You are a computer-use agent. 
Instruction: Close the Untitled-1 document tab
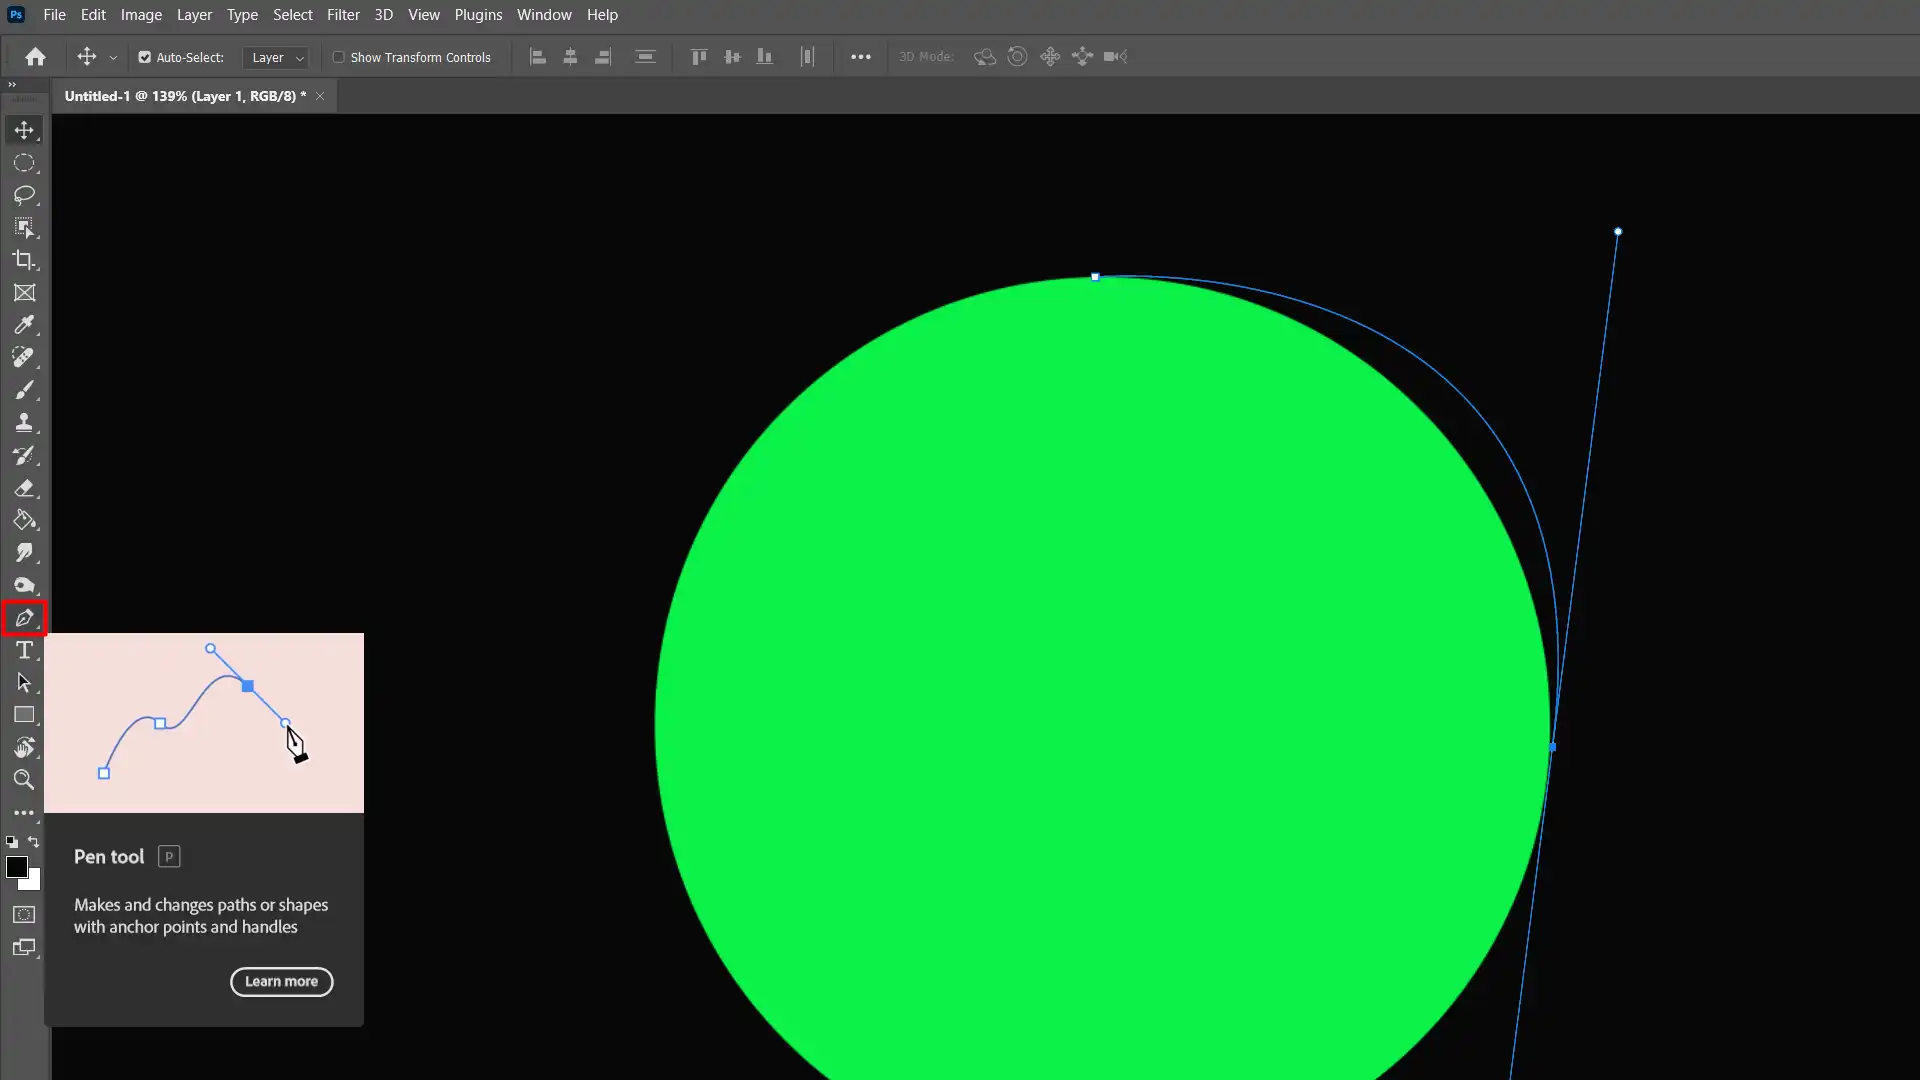320,96
